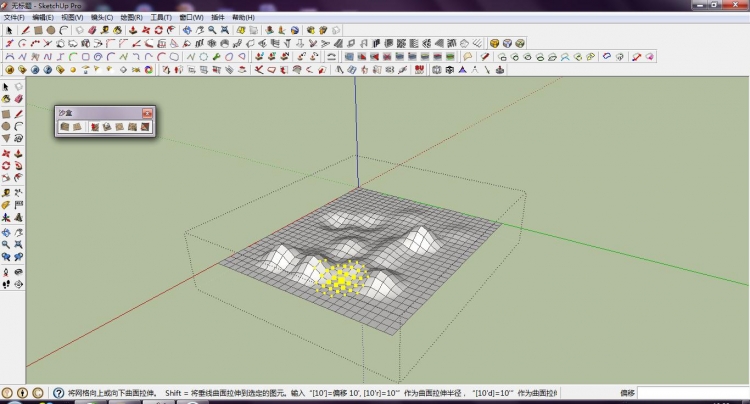
Task: Click the yellow highlighted smoove points on the terrain
Action: tap(341, 278)
